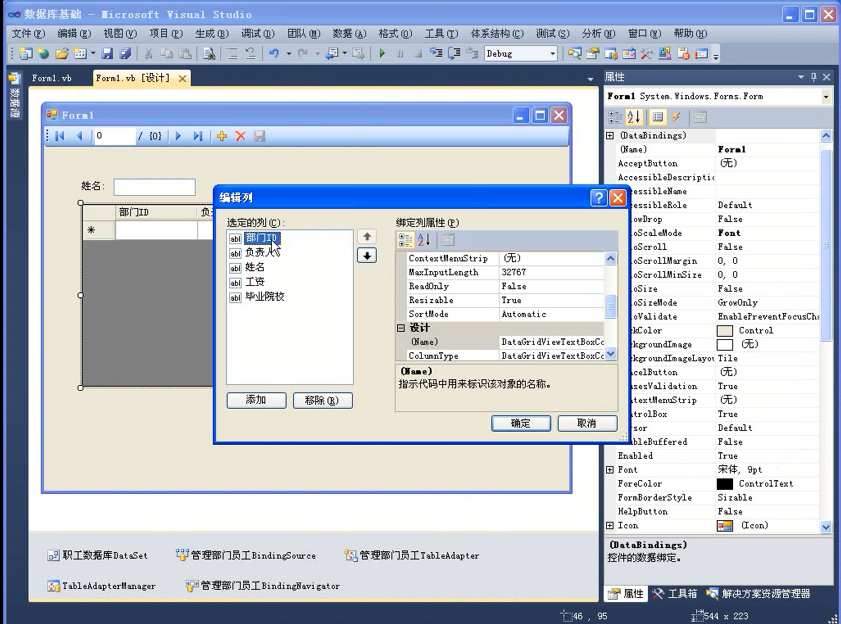Image resolution: width=841 pixels, height=624 pixels.
Task: Open the 视图 menu
Action: click(120, 34)
